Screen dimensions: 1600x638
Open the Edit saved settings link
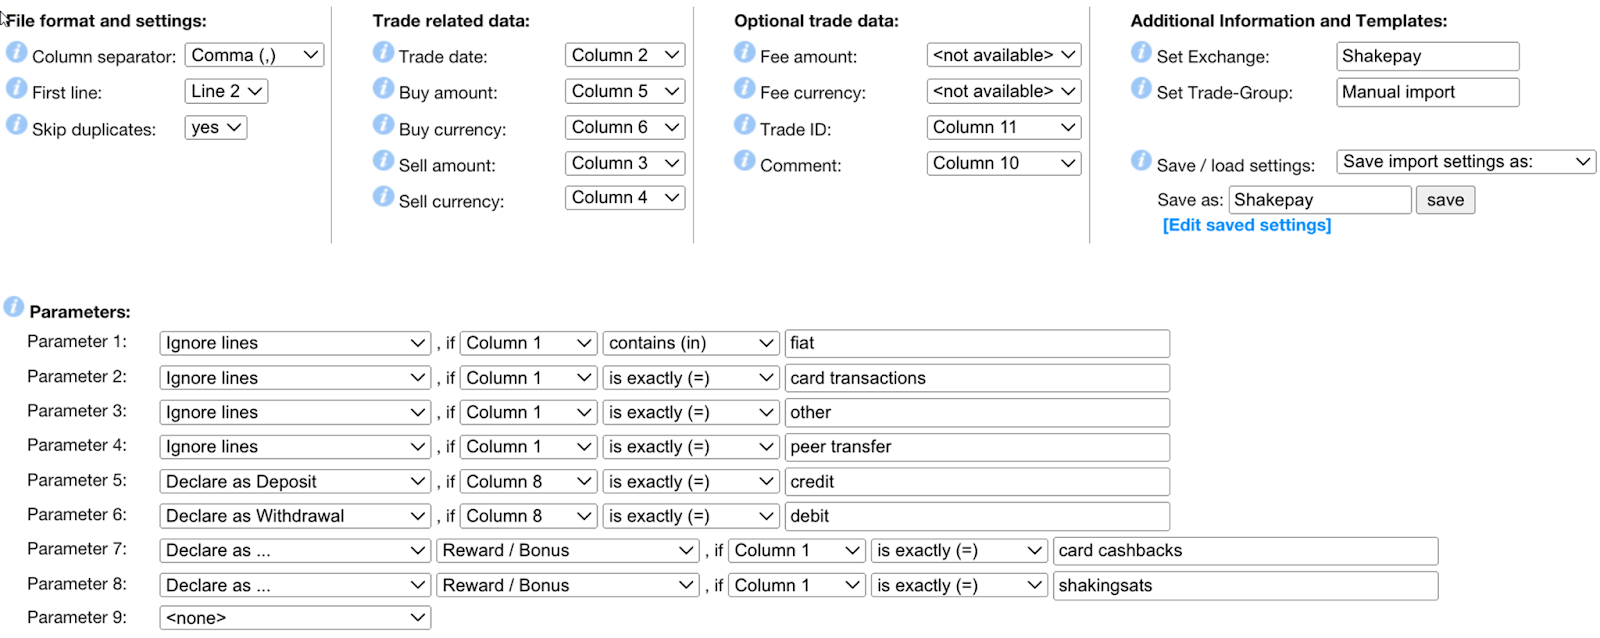tap(1247, 225)
